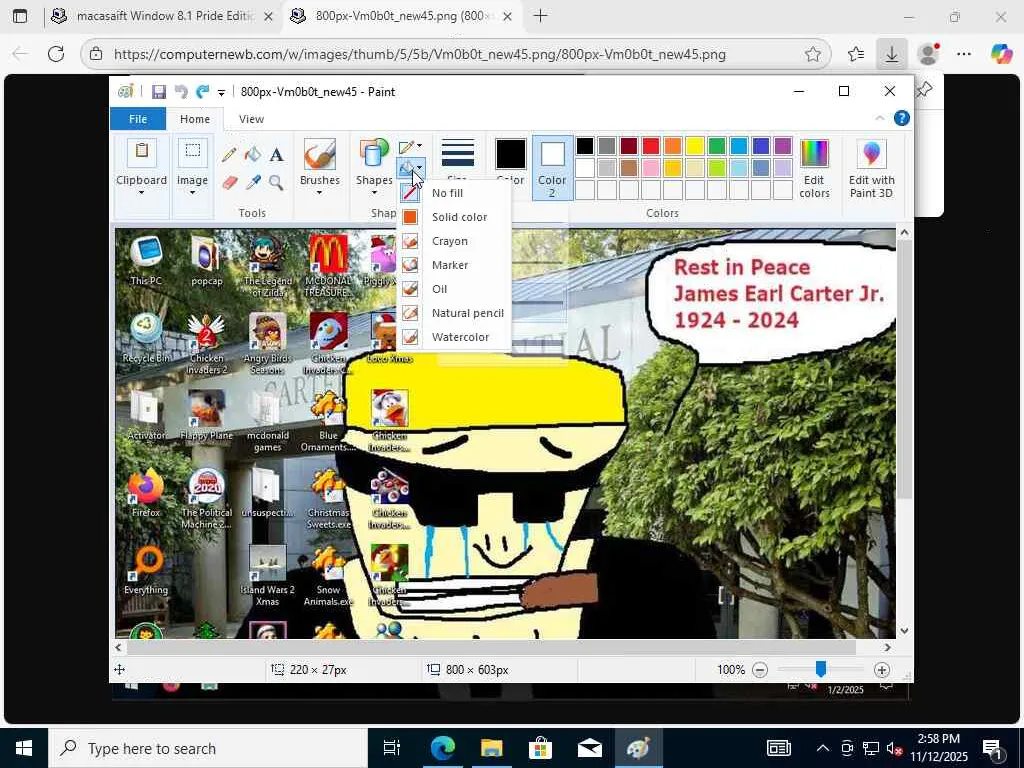Launch Microsoft Store from taskbar
Viewport: 1024px width, 768px height.
click(540, 748)
